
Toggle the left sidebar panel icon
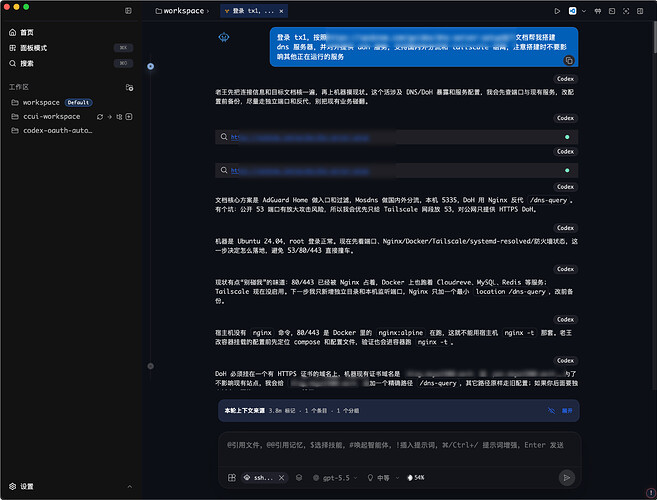point(128,10)
